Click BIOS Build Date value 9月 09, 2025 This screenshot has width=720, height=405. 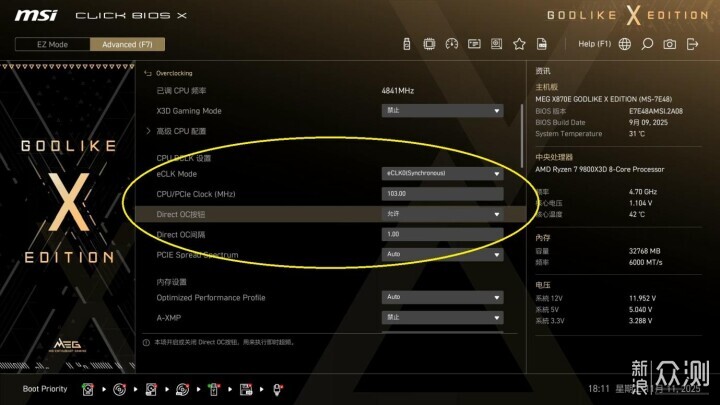(x=648, y=123)
